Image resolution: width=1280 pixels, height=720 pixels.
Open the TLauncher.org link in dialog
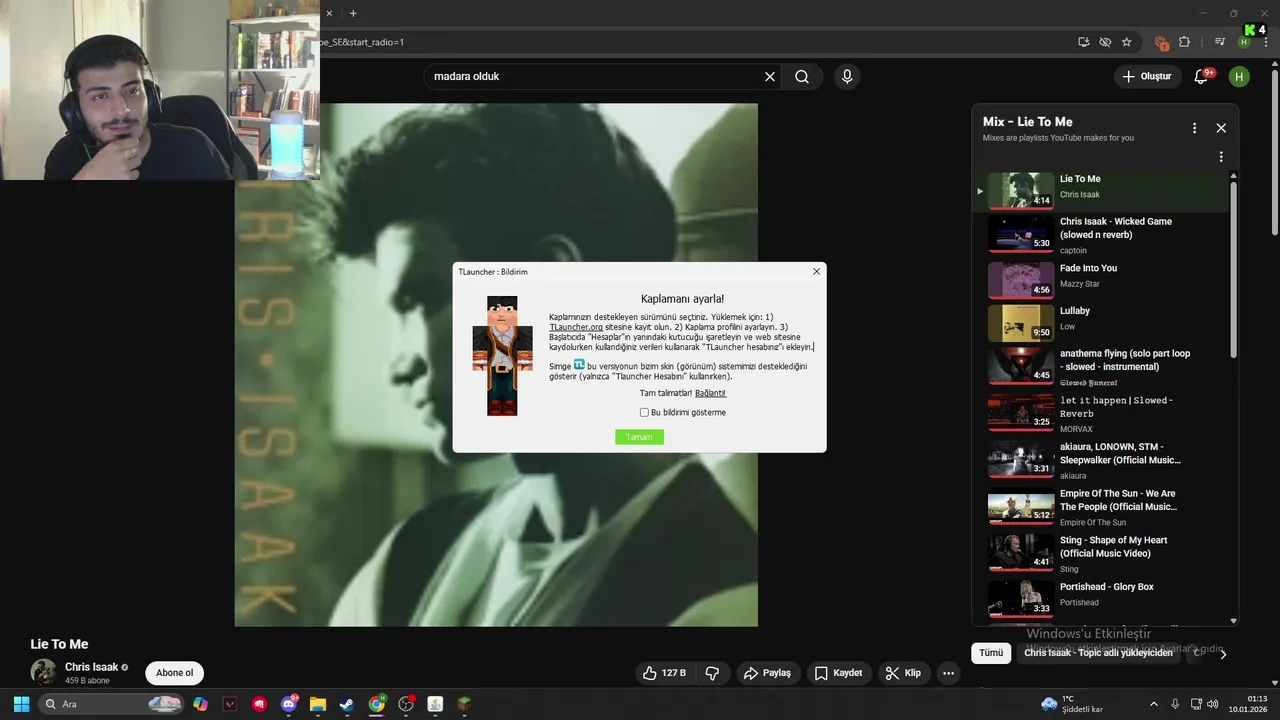coord(576,327)
